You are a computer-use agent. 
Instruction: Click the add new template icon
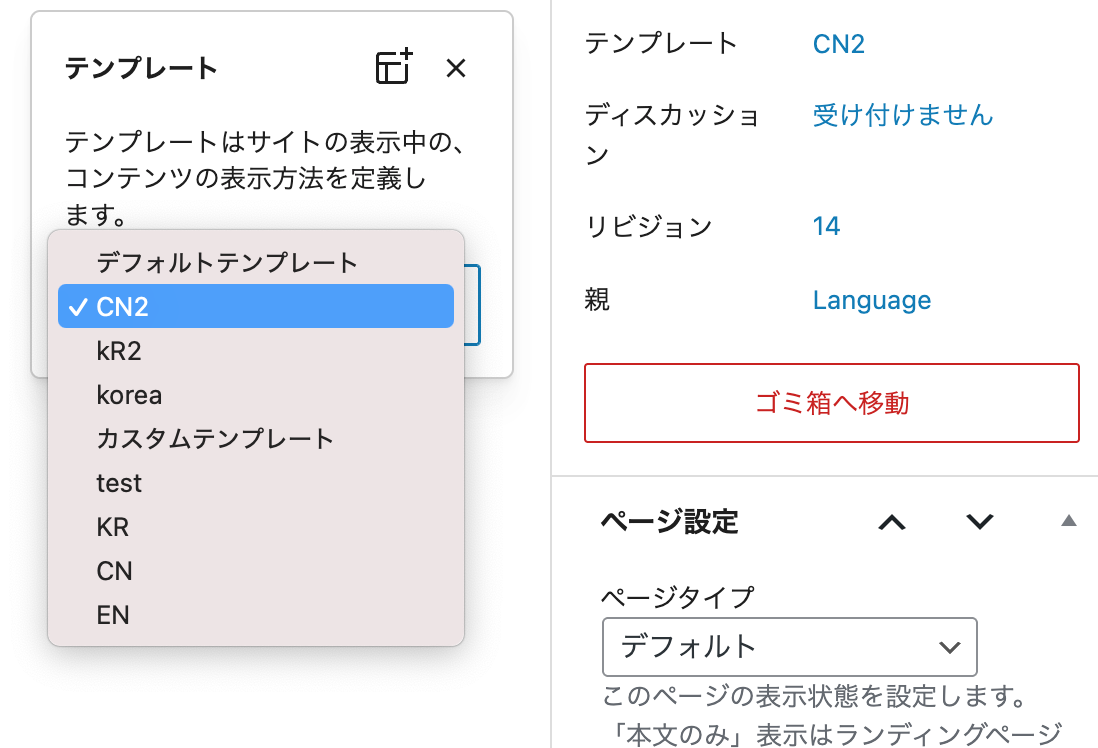tap(394, 68)
